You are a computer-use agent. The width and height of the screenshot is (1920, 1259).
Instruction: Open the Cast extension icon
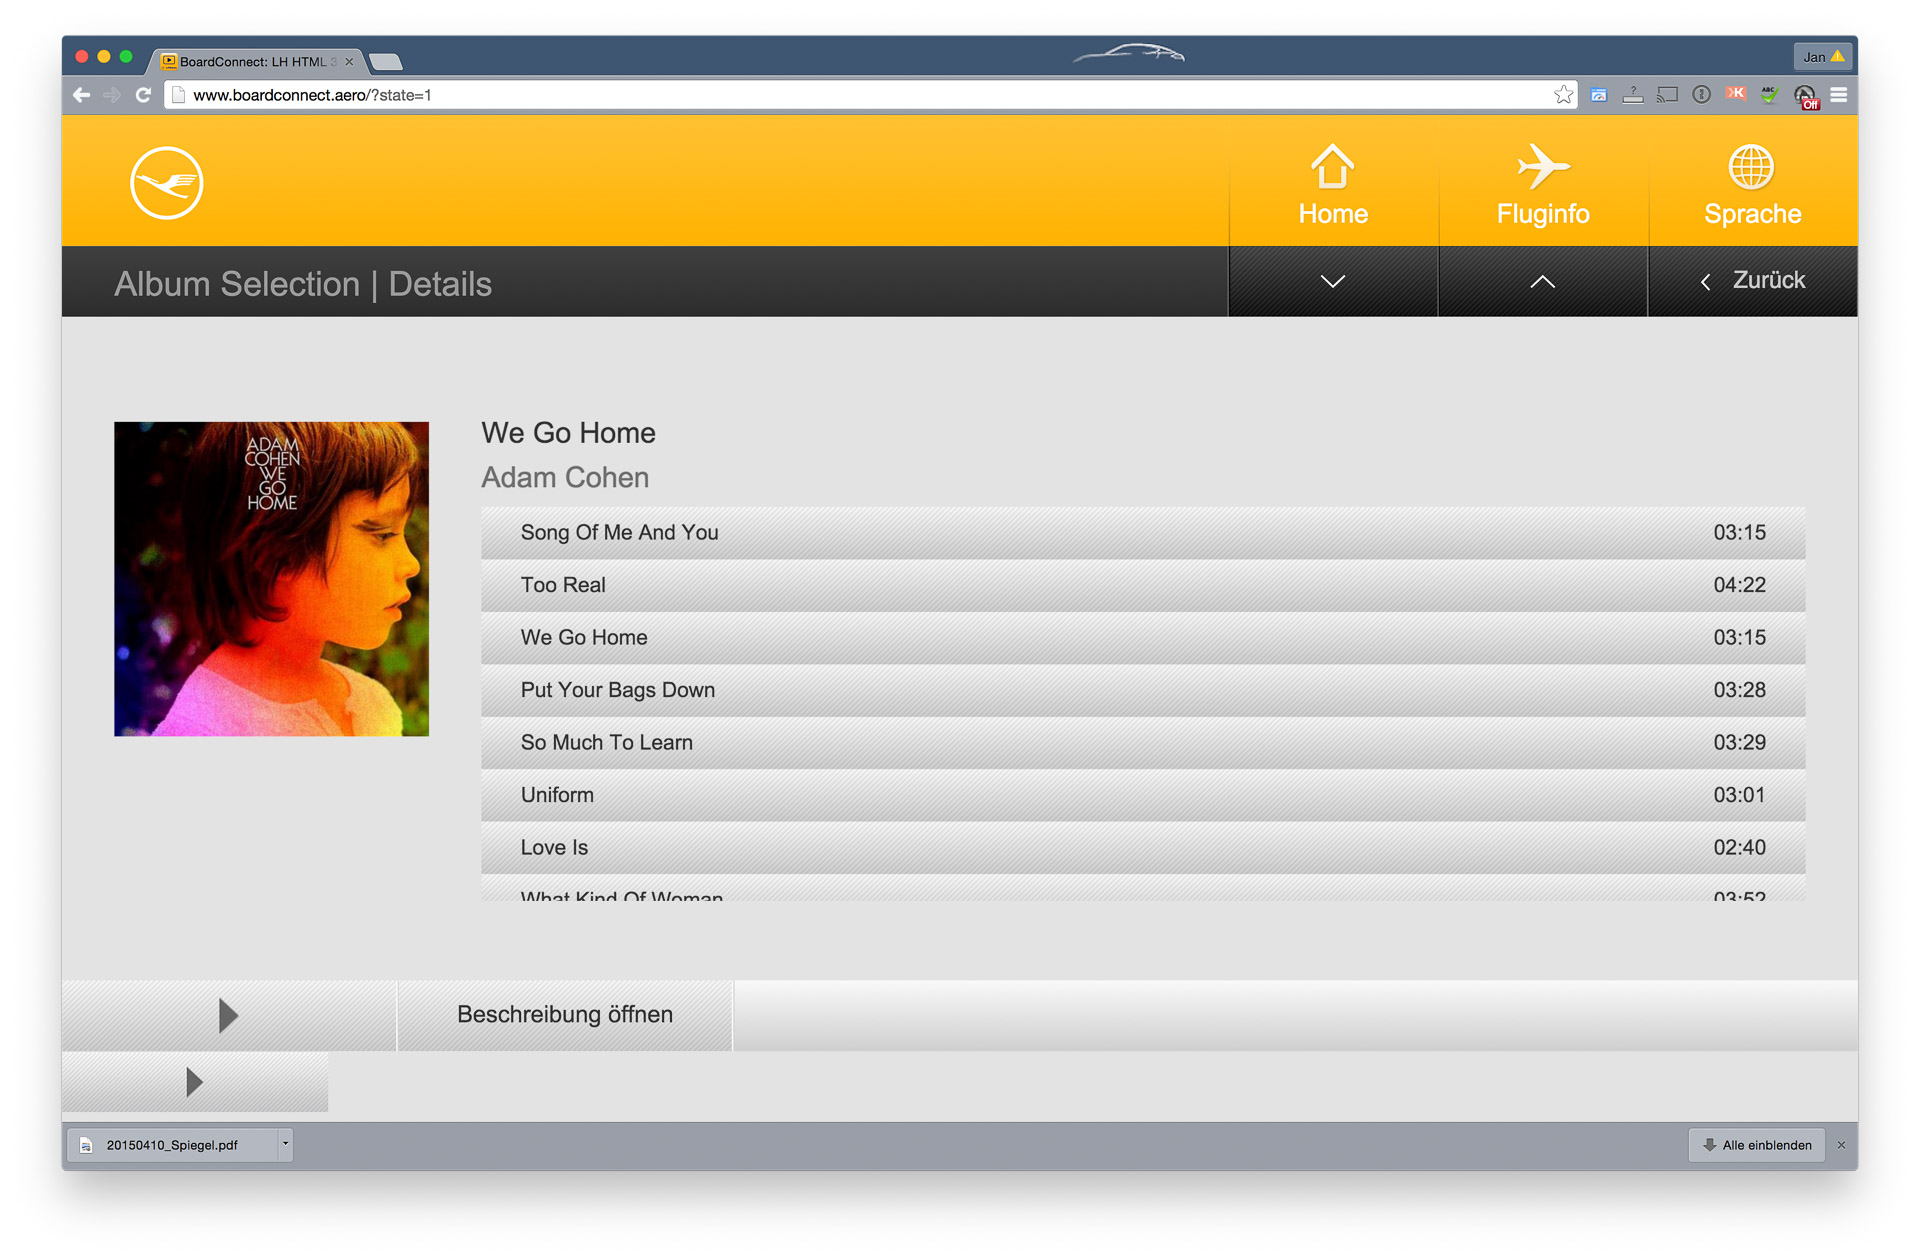click(x=1667, y=95)
